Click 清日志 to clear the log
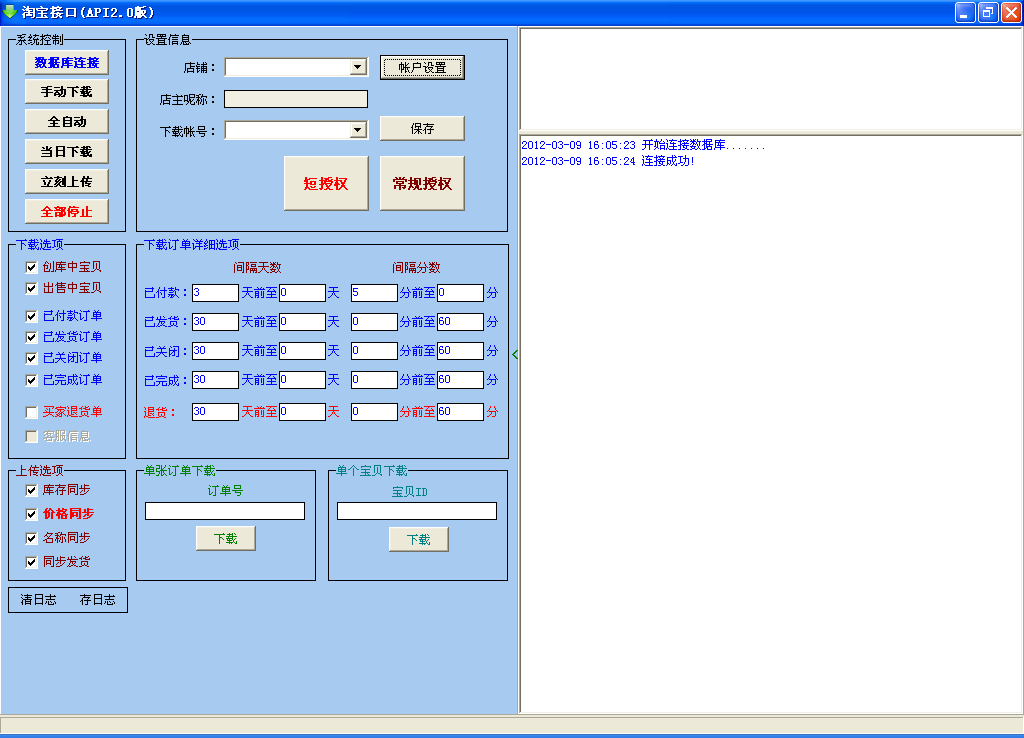The image size is (1024, 738). (x=39, y=600)
